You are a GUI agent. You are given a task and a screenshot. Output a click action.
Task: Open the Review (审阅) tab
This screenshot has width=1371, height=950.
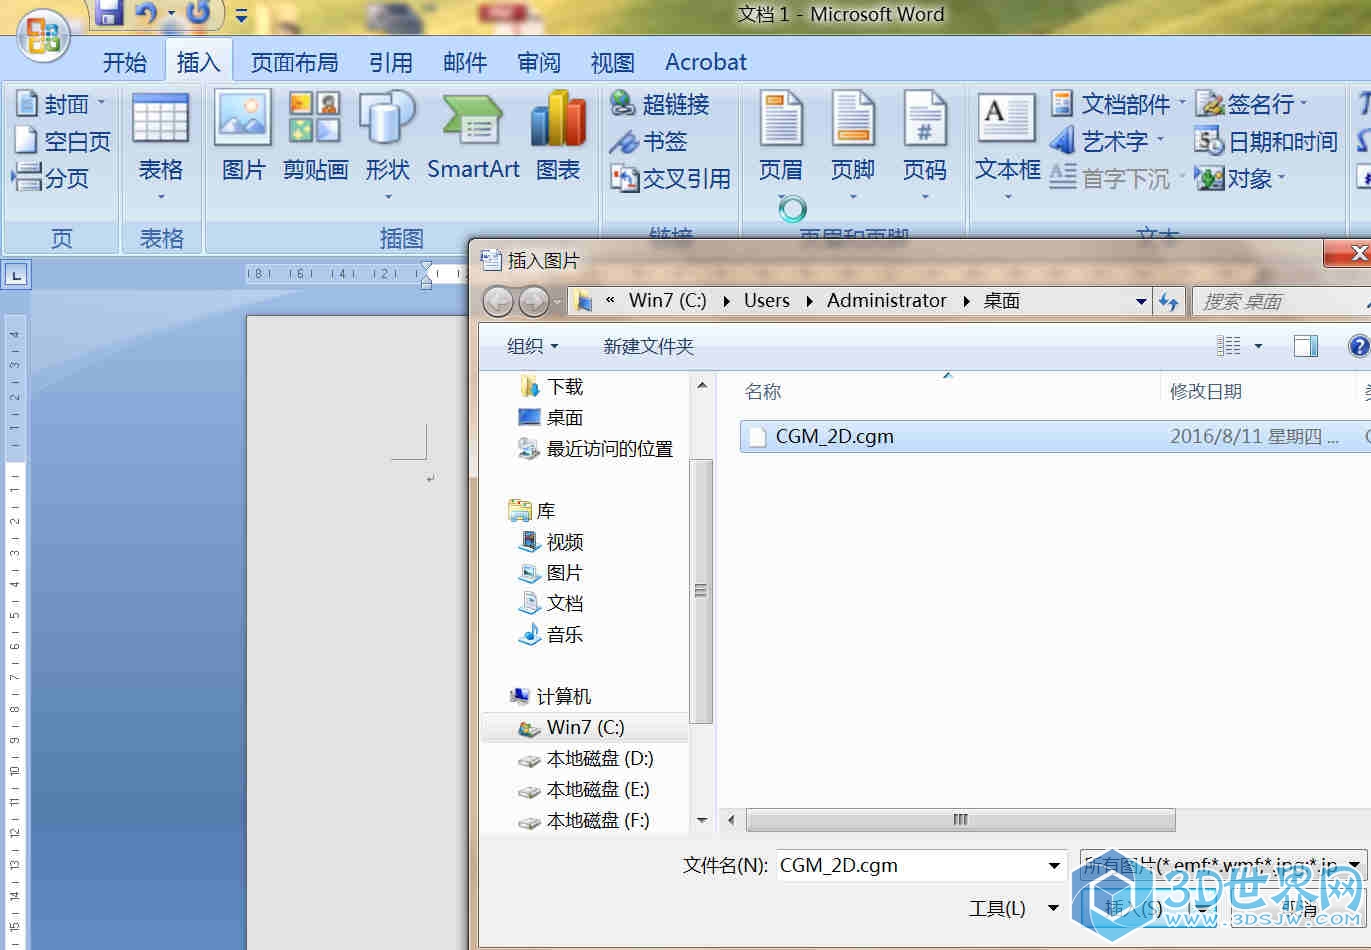pyautogui.click(x=539, y=62)
